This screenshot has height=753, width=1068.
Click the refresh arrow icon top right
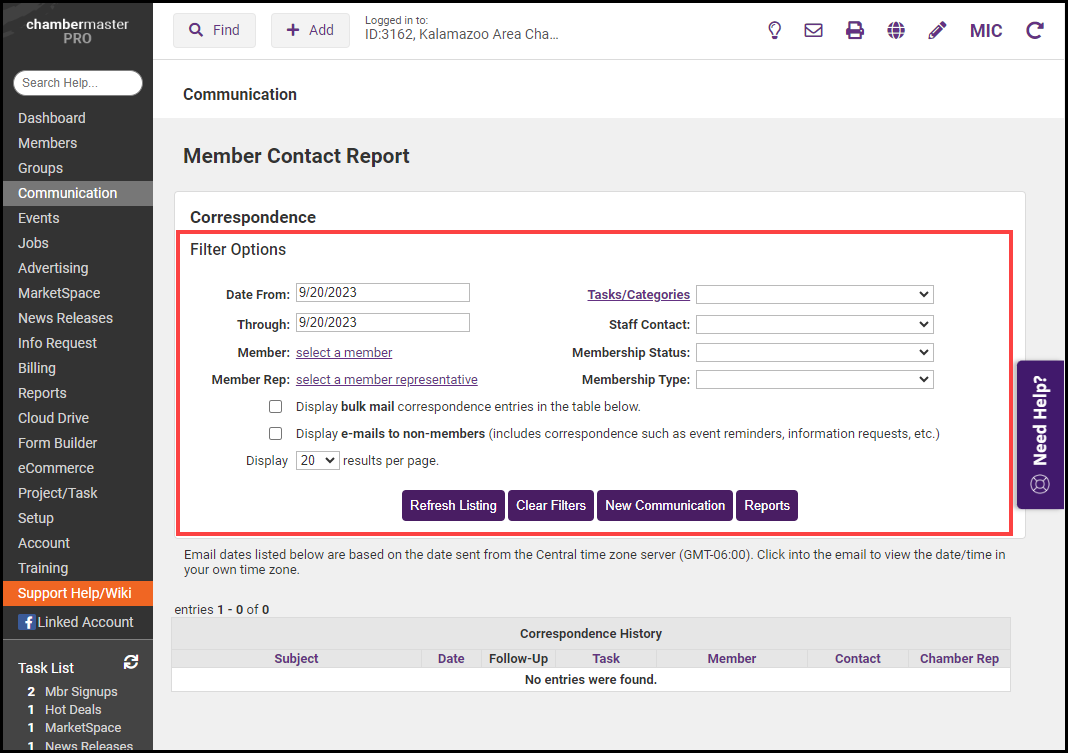coord(1035,30)
